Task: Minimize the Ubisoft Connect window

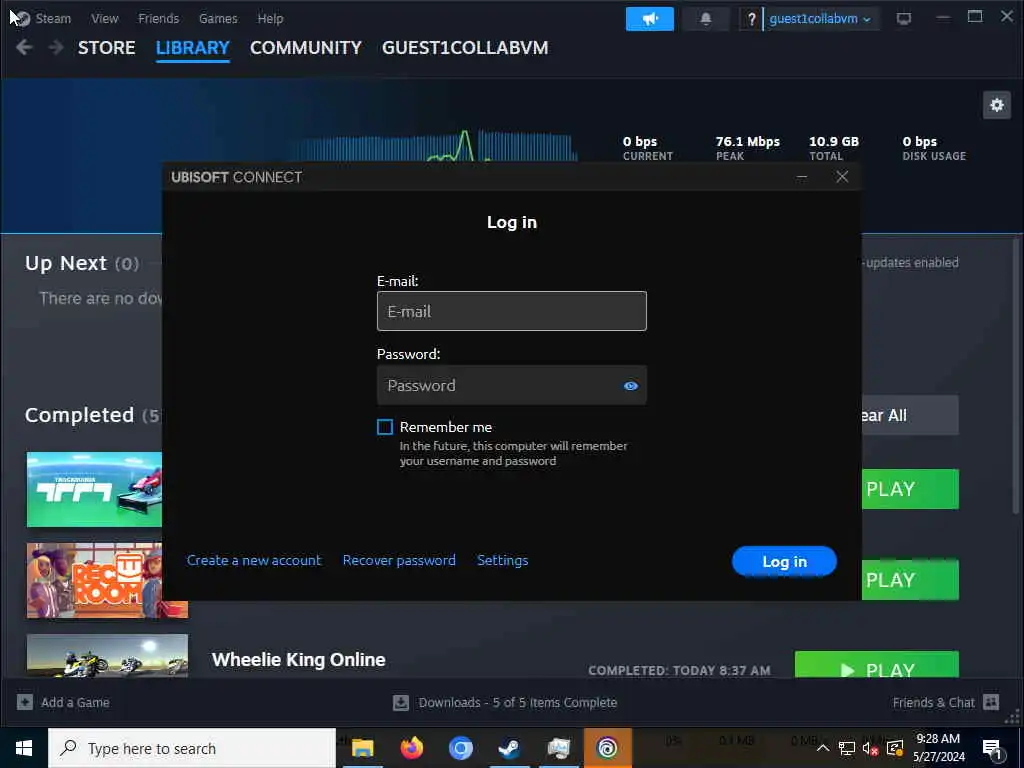Action: point(802,177)
